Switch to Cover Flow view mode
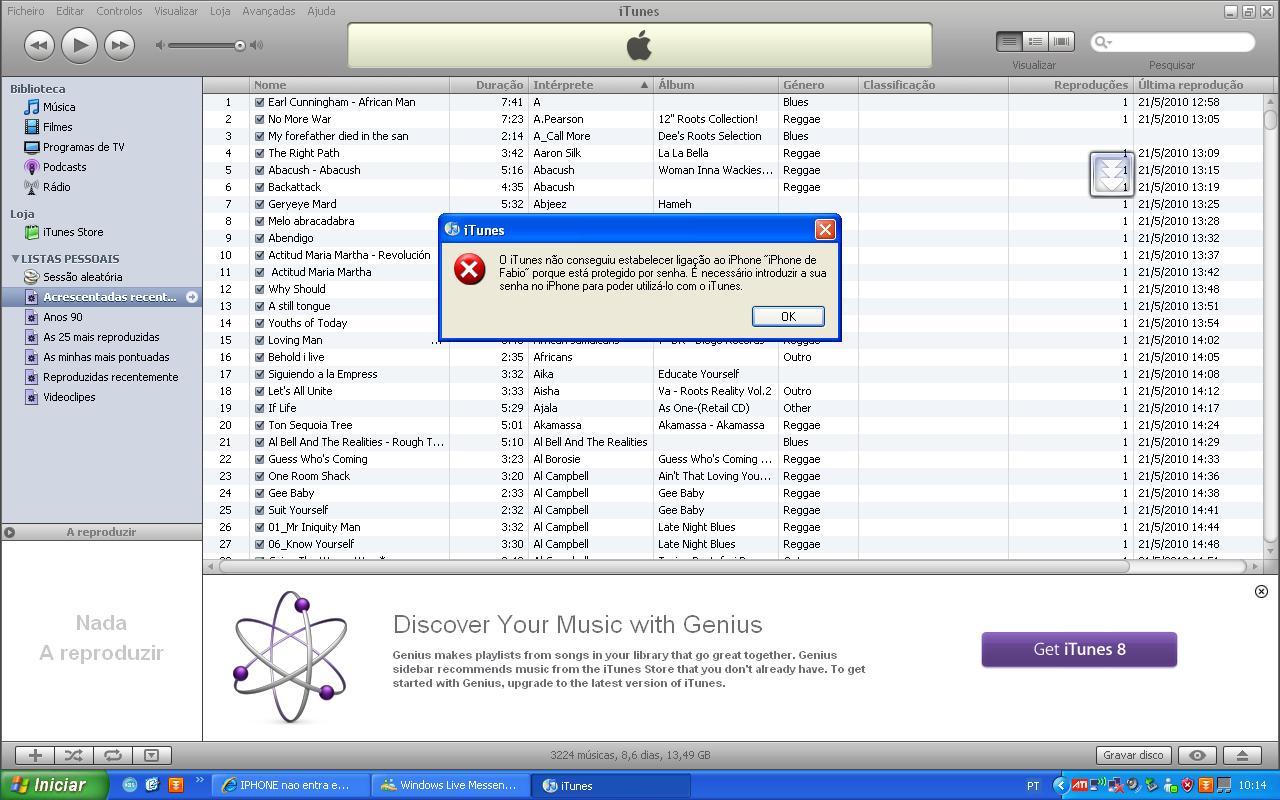The image size is (1280, 800). point(1061,41)
